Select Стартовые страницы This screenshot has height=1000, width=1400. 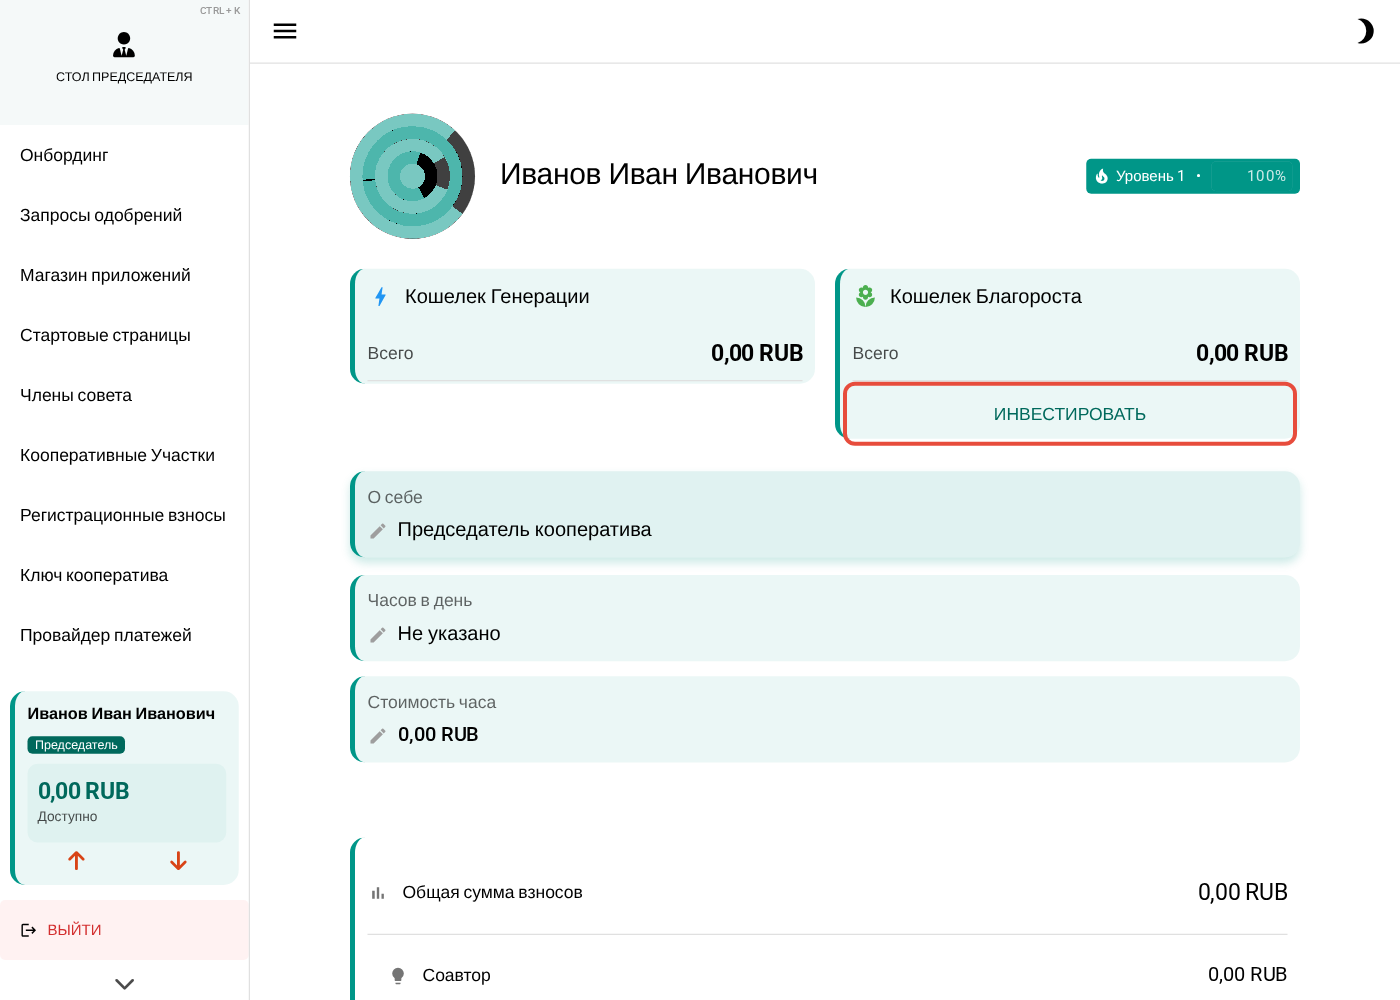click(x=124, y=335)
